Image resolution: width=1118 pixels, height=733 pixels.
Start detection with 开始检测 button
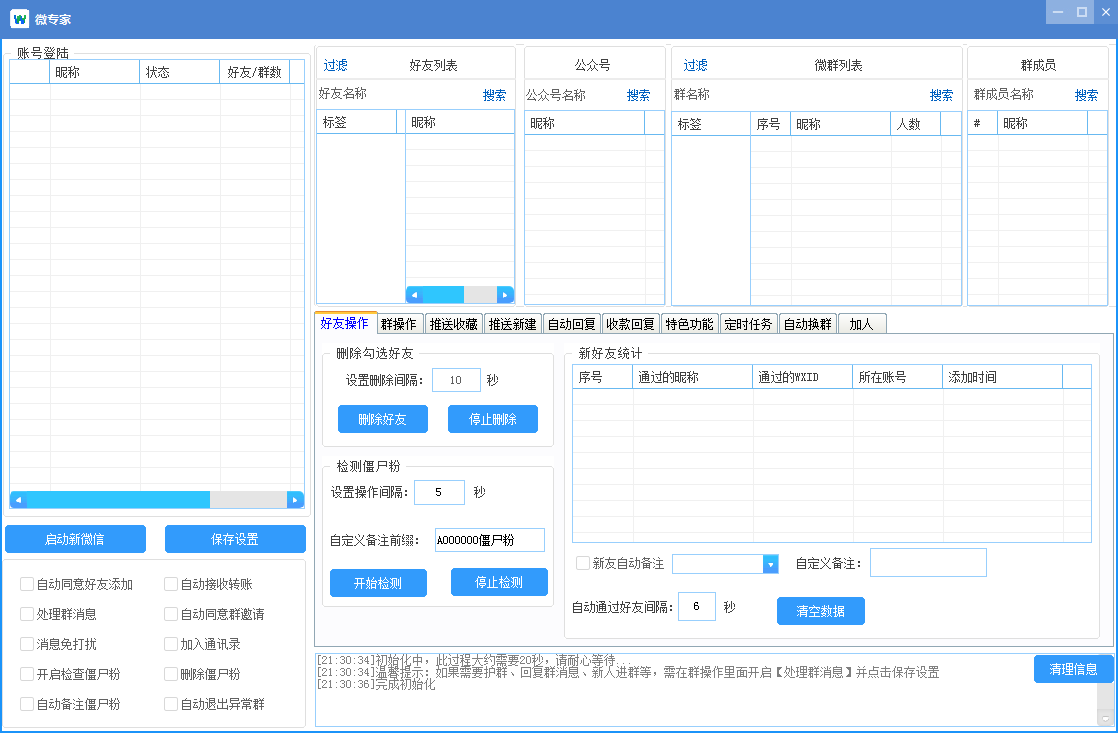point(379,583)
